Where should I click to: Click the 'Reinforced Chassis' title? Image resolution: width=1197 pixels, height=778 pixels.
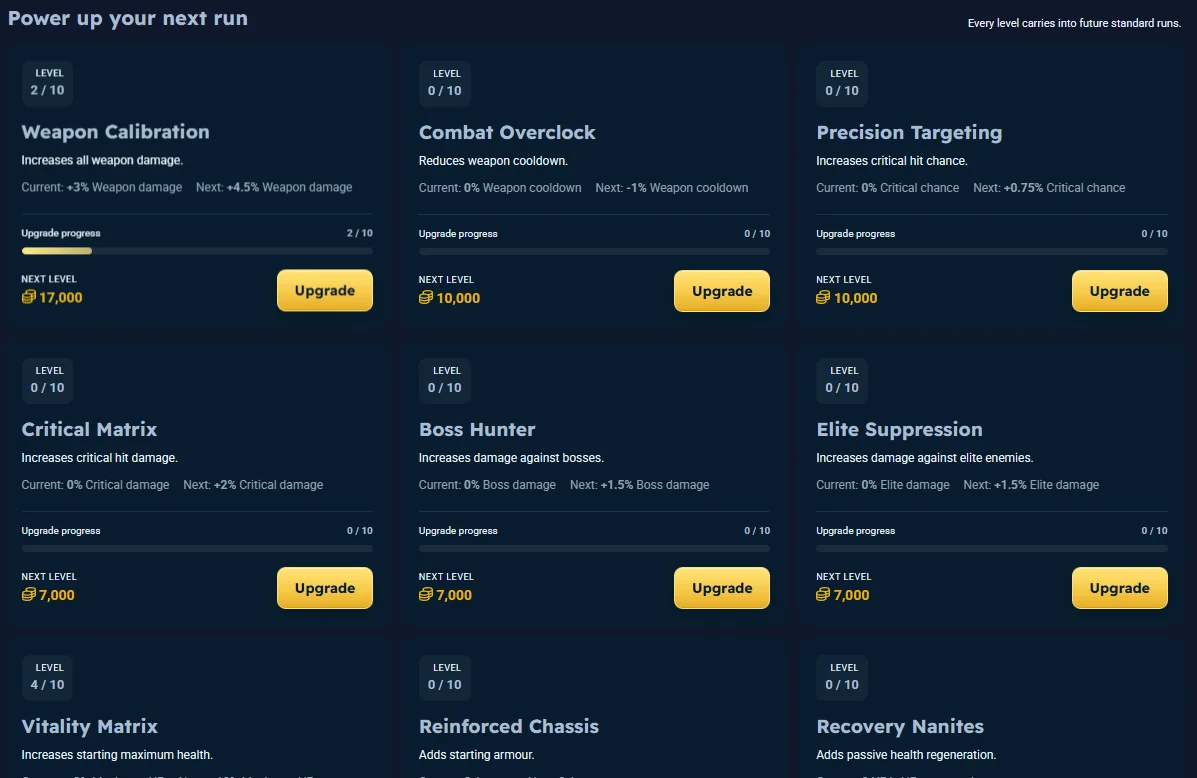pos(508,727)
